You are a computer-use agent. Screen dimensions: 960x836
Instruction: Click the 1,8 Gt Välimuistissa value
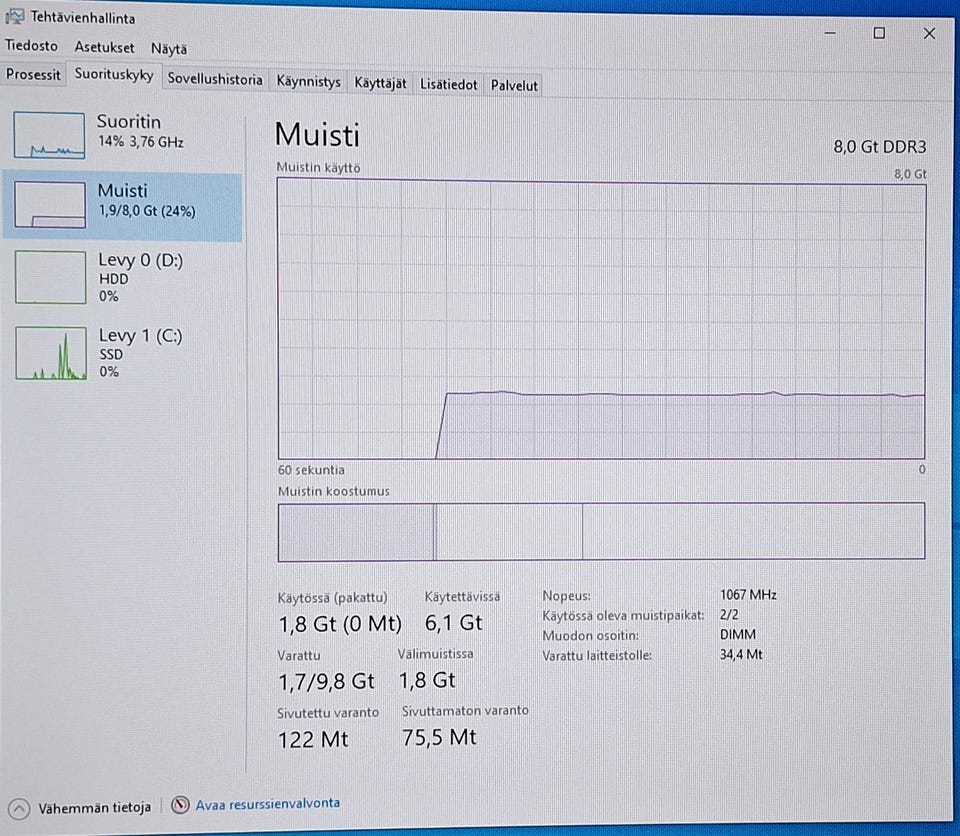pyautogui.click(x=427, y=680)
